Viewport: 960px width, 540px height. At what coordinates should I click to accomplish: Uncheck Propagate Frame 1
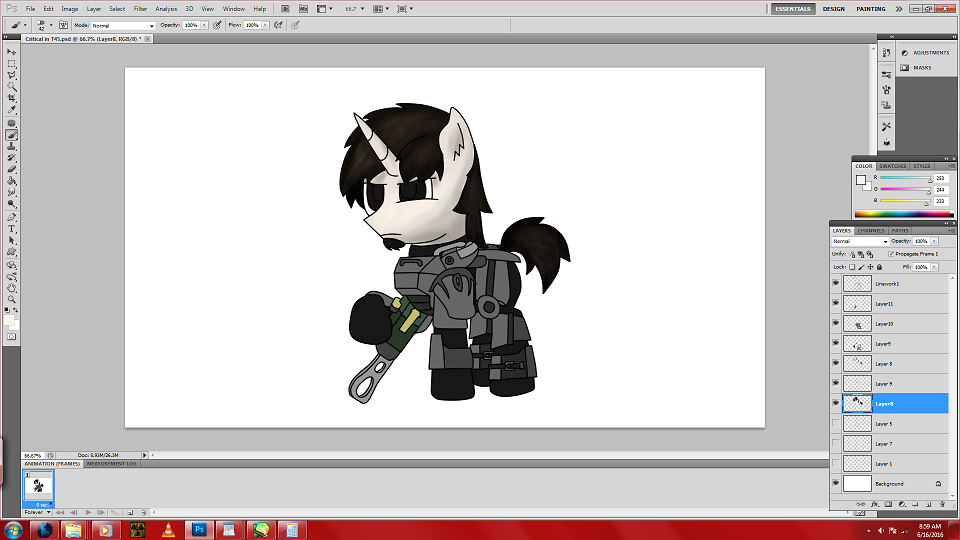891,253
